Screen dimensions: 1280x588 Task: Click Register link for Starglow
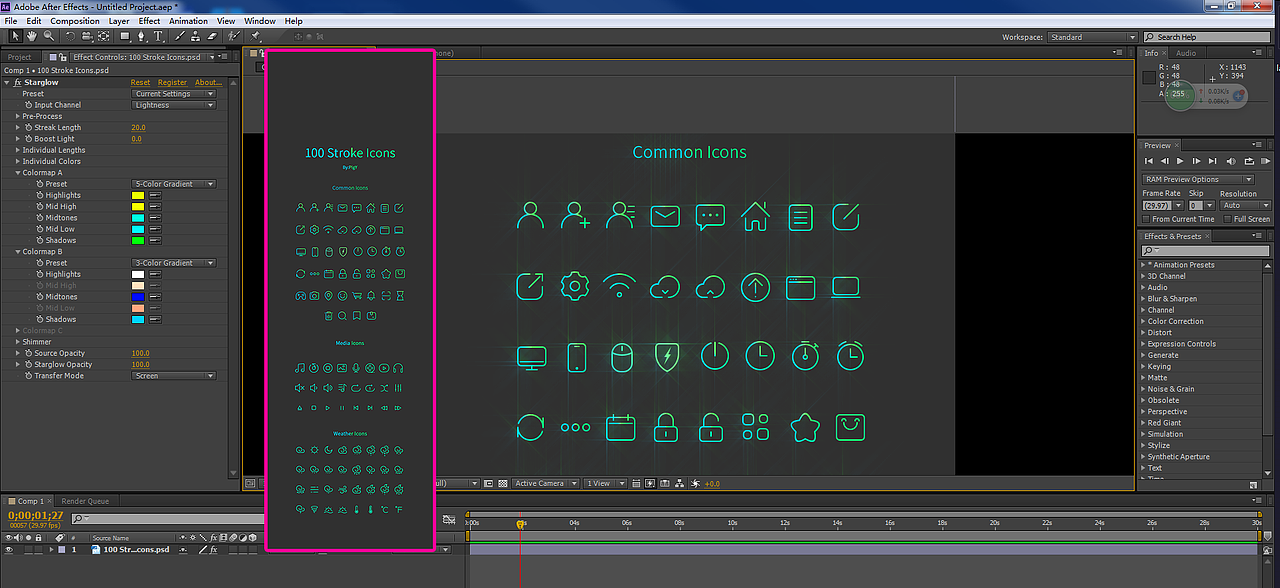[172, 83]
